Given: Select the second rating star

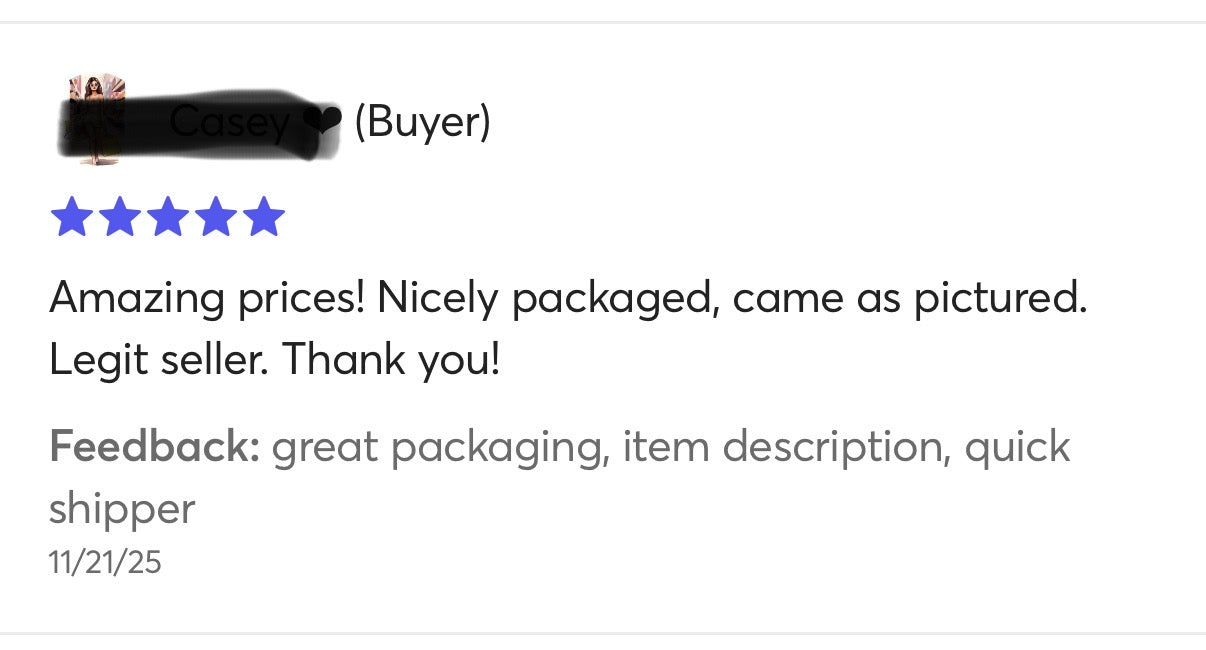Looking at the screenshot, I should [x=119, y=217].
